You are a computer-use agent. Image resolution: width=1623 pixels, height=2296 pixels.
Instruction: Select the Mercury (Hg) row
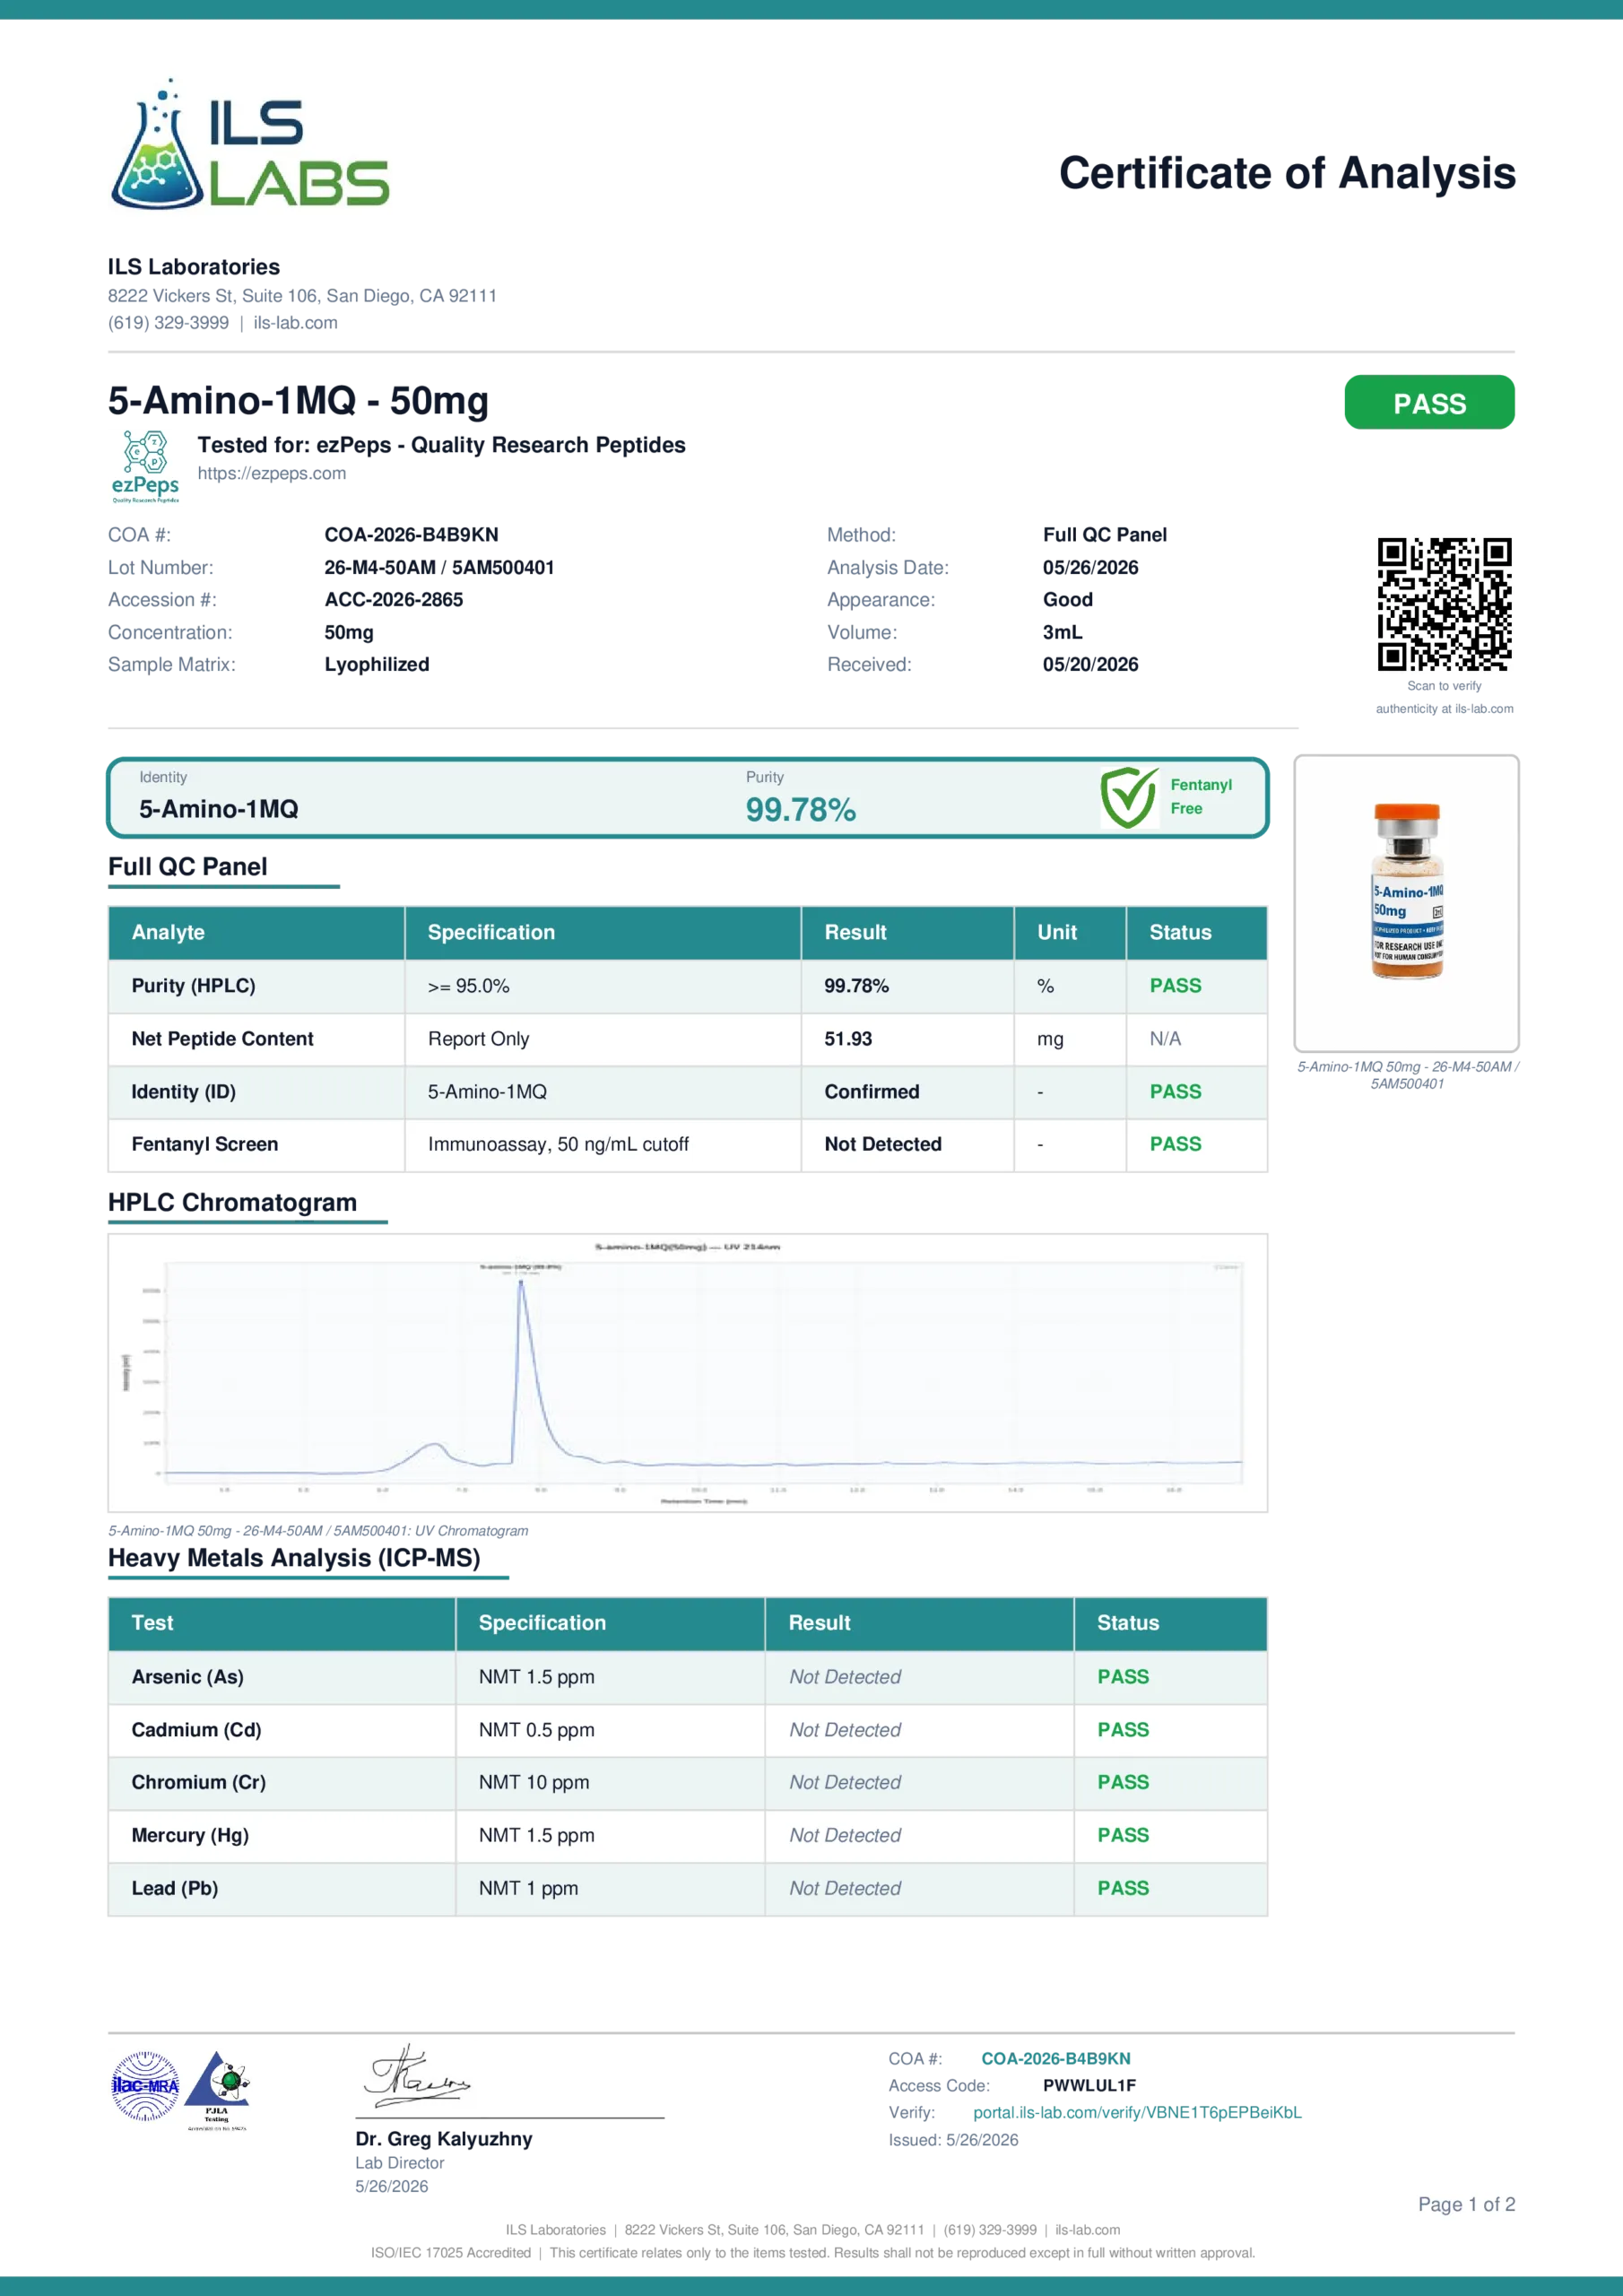688,1836
